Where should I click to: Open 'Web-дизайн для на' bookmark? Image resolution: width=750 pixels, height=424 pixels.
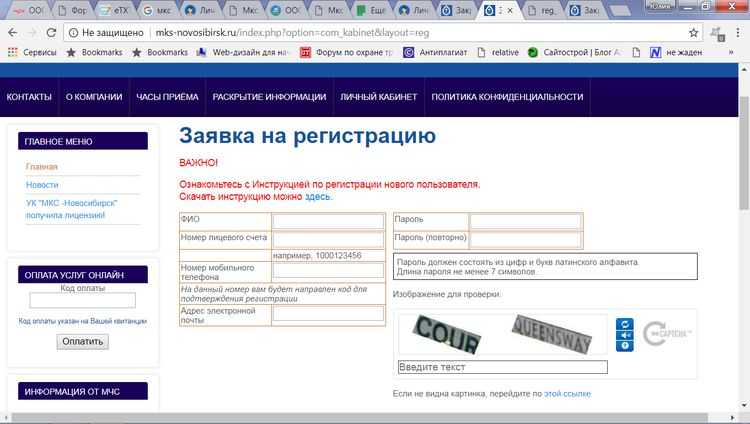pyautogui.click(x=243, y=52)
